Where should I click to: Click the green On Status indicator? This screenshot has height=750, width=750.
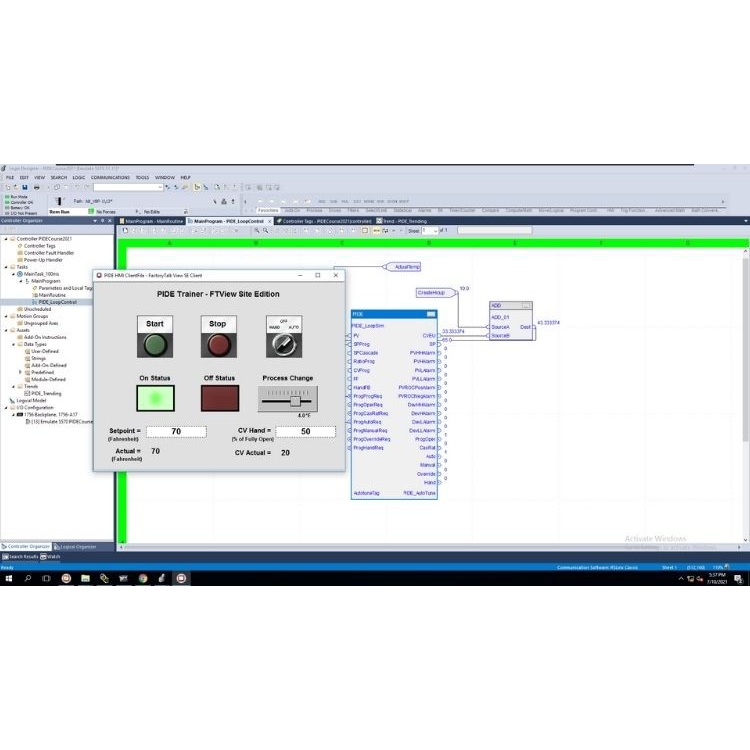[155, 398]
